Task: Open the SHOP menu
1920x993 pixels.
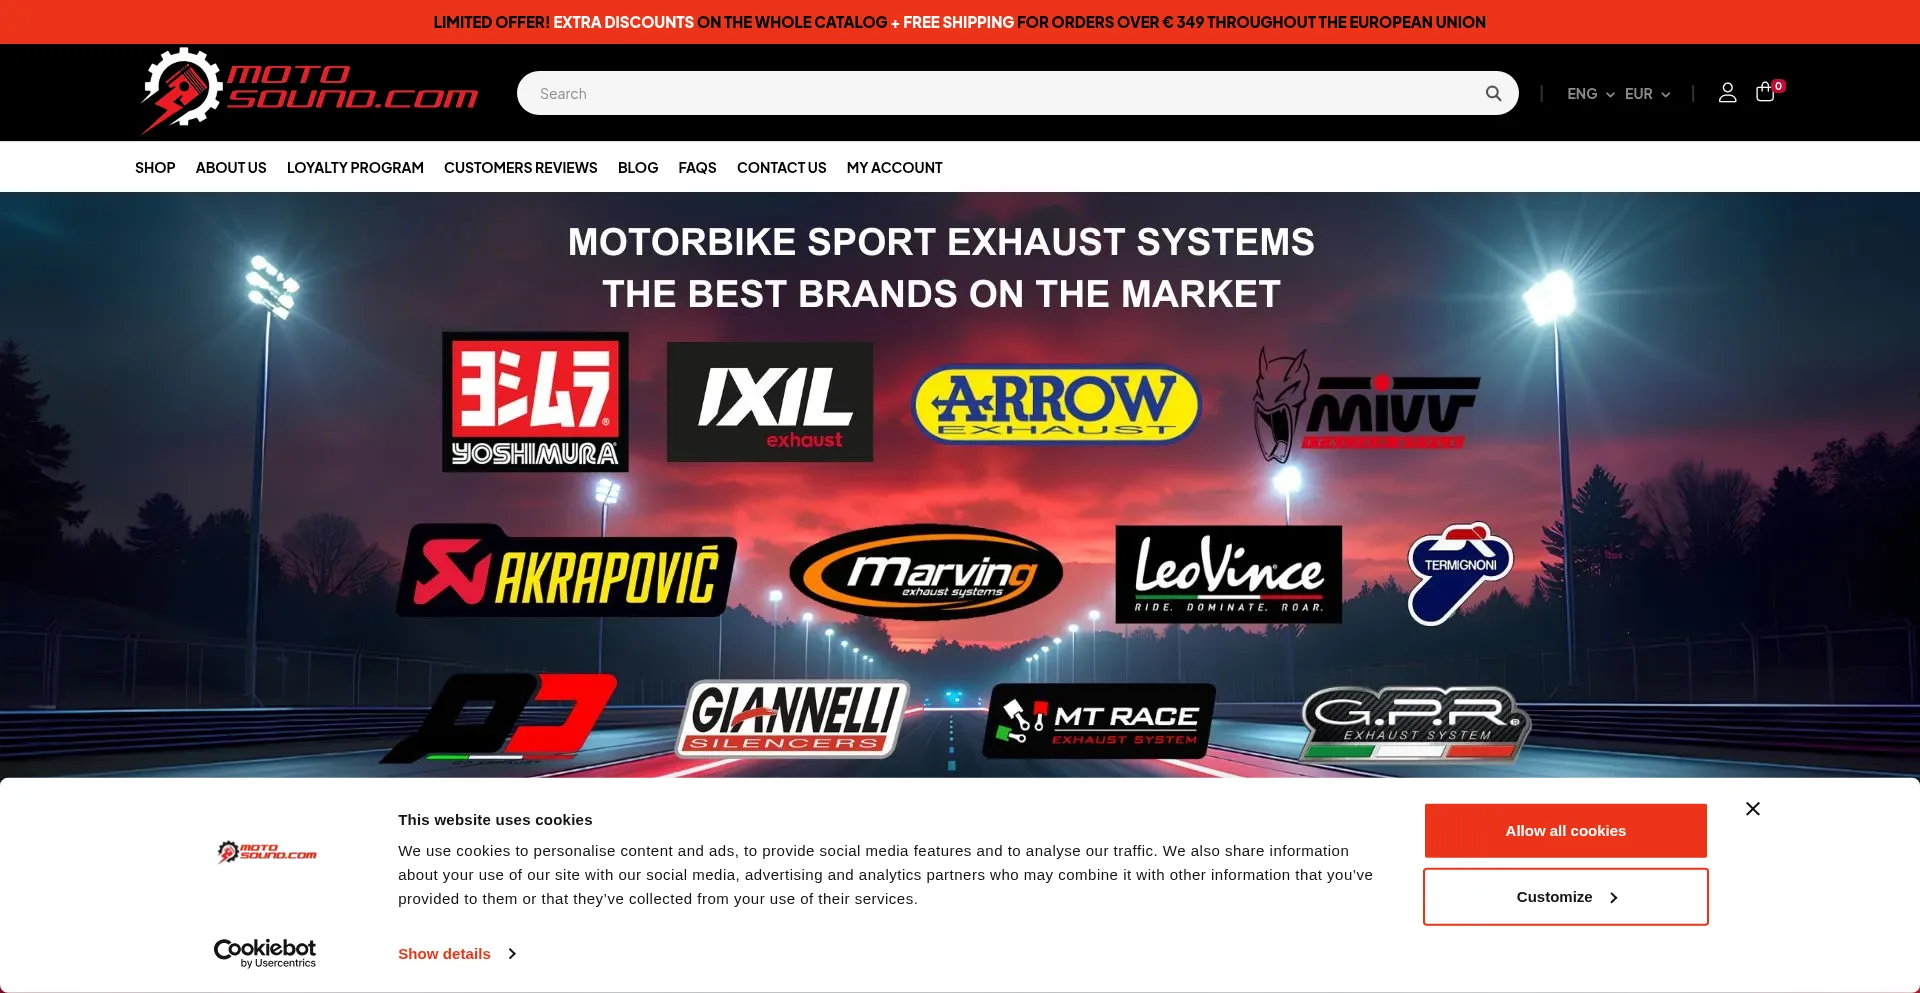Action: point(154,167)
